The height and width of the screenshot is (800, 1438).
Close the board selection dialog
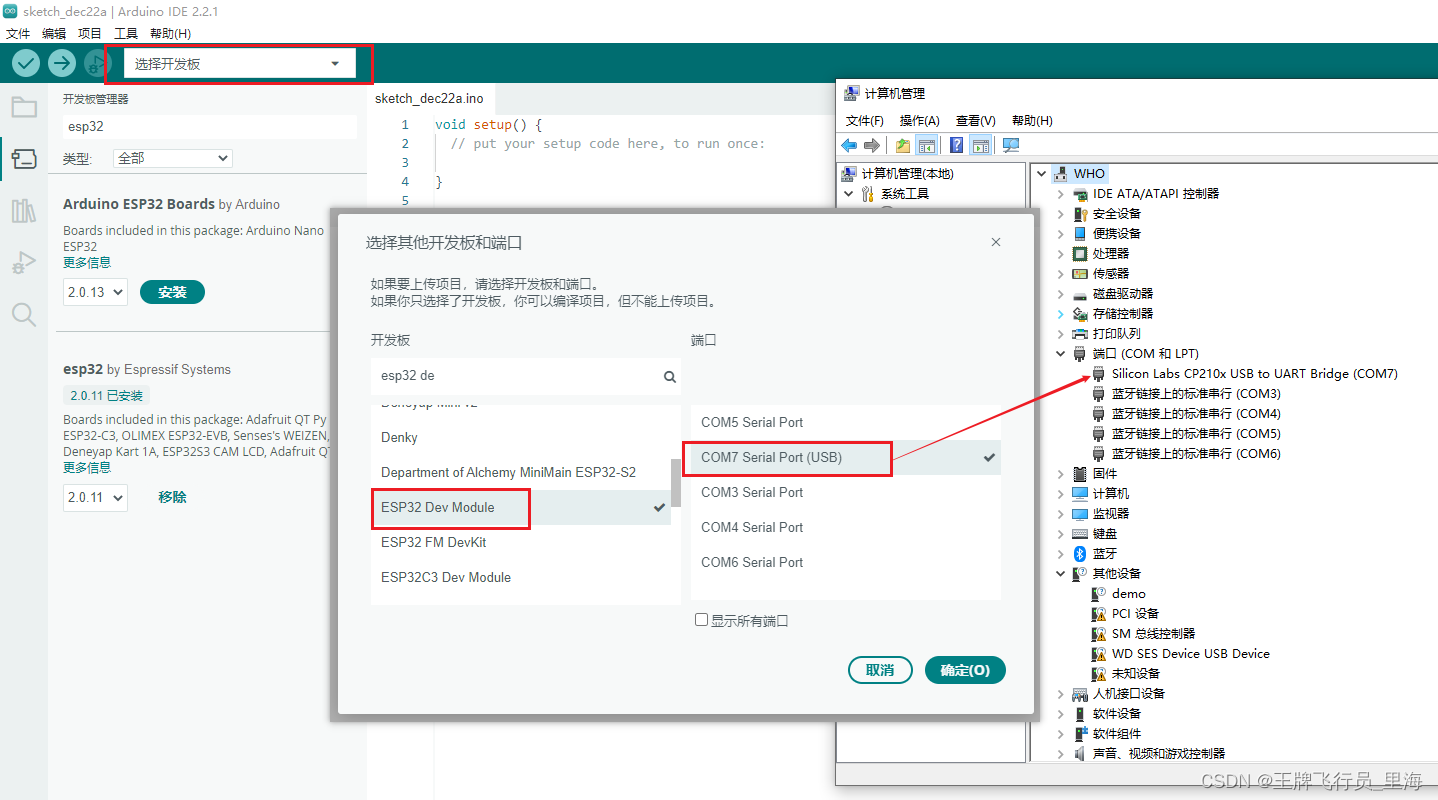point(996,242)
